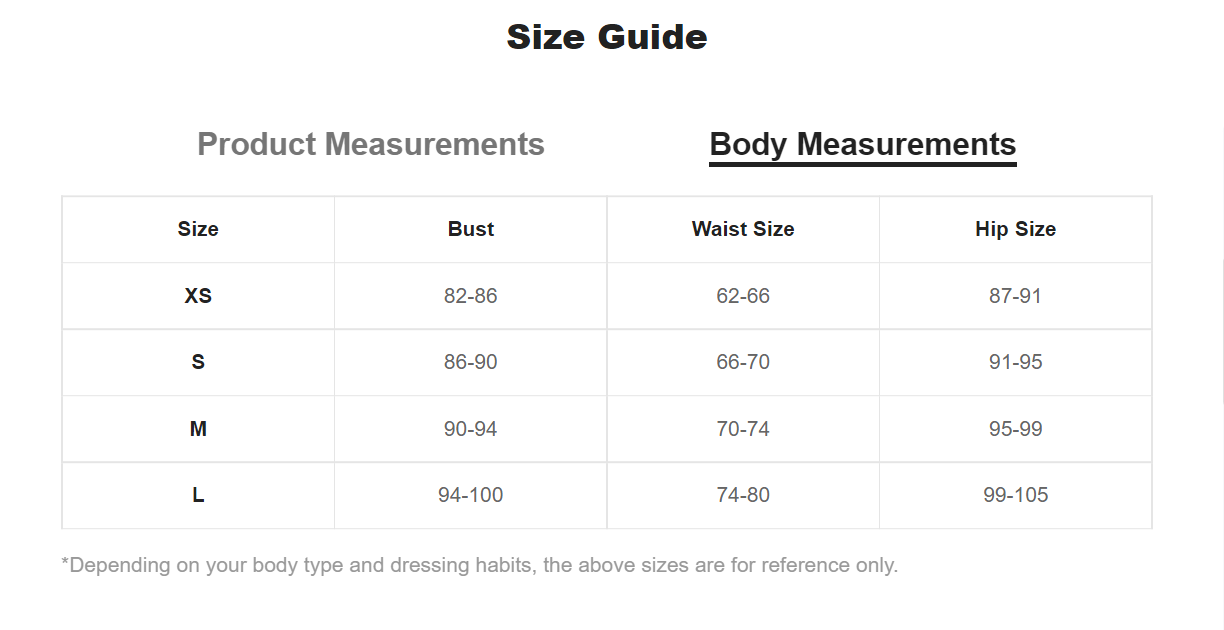Switch to the Product Measurements tab

371,144
